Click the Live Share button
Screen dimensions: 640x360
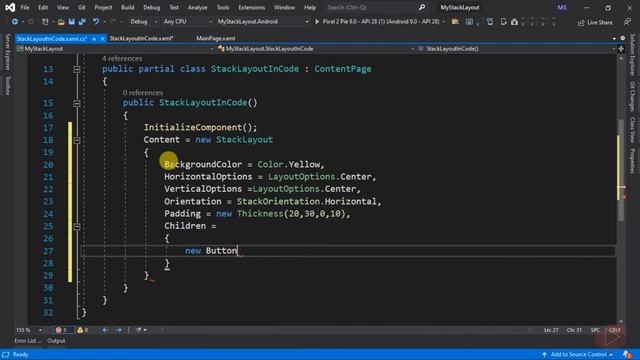pyautogui.click(x=595, y=22)
